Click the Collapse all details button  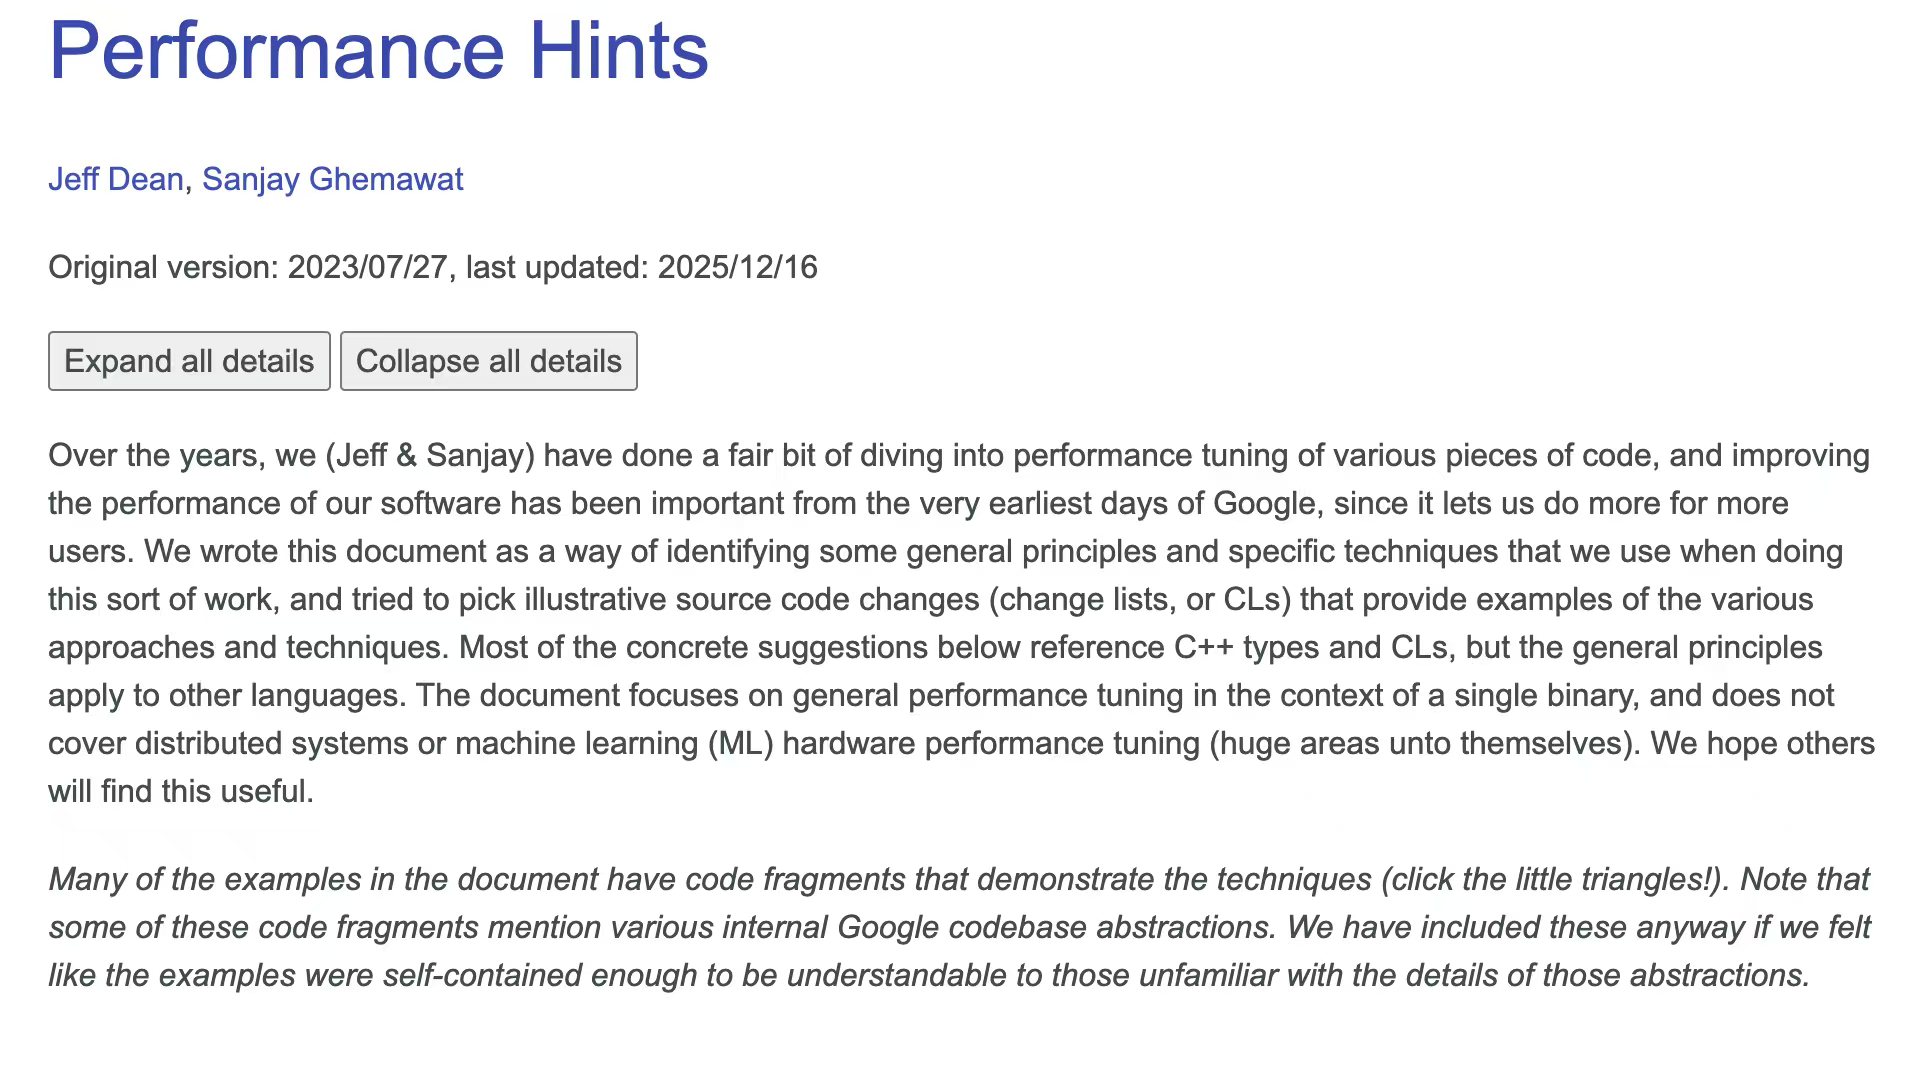488,361
